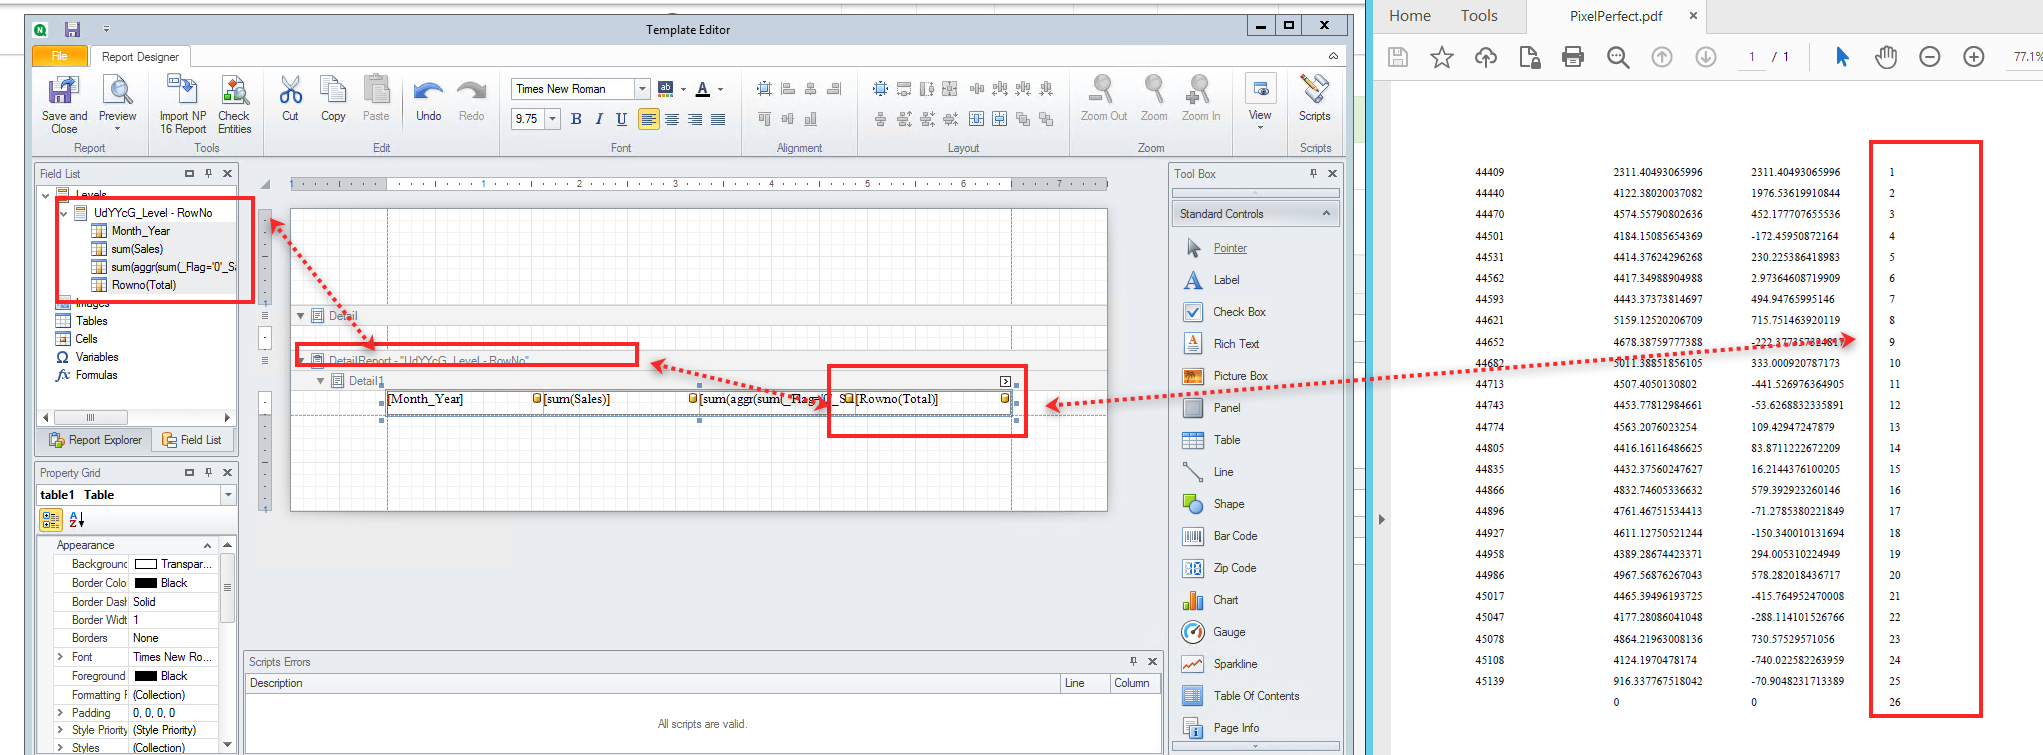Open the report Preview
Screen dimensions: 2043x755
(118, 104)
